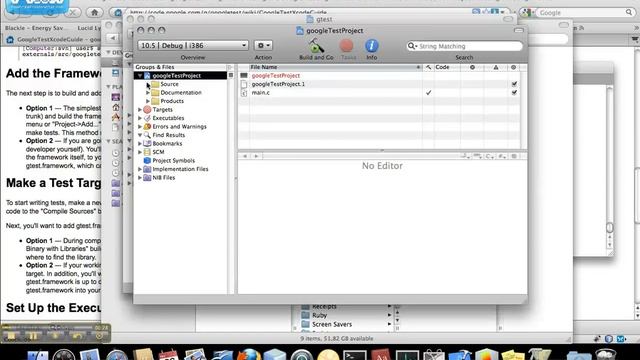
Task: Click the red Tasks stop icon
Action: (347, 45)
